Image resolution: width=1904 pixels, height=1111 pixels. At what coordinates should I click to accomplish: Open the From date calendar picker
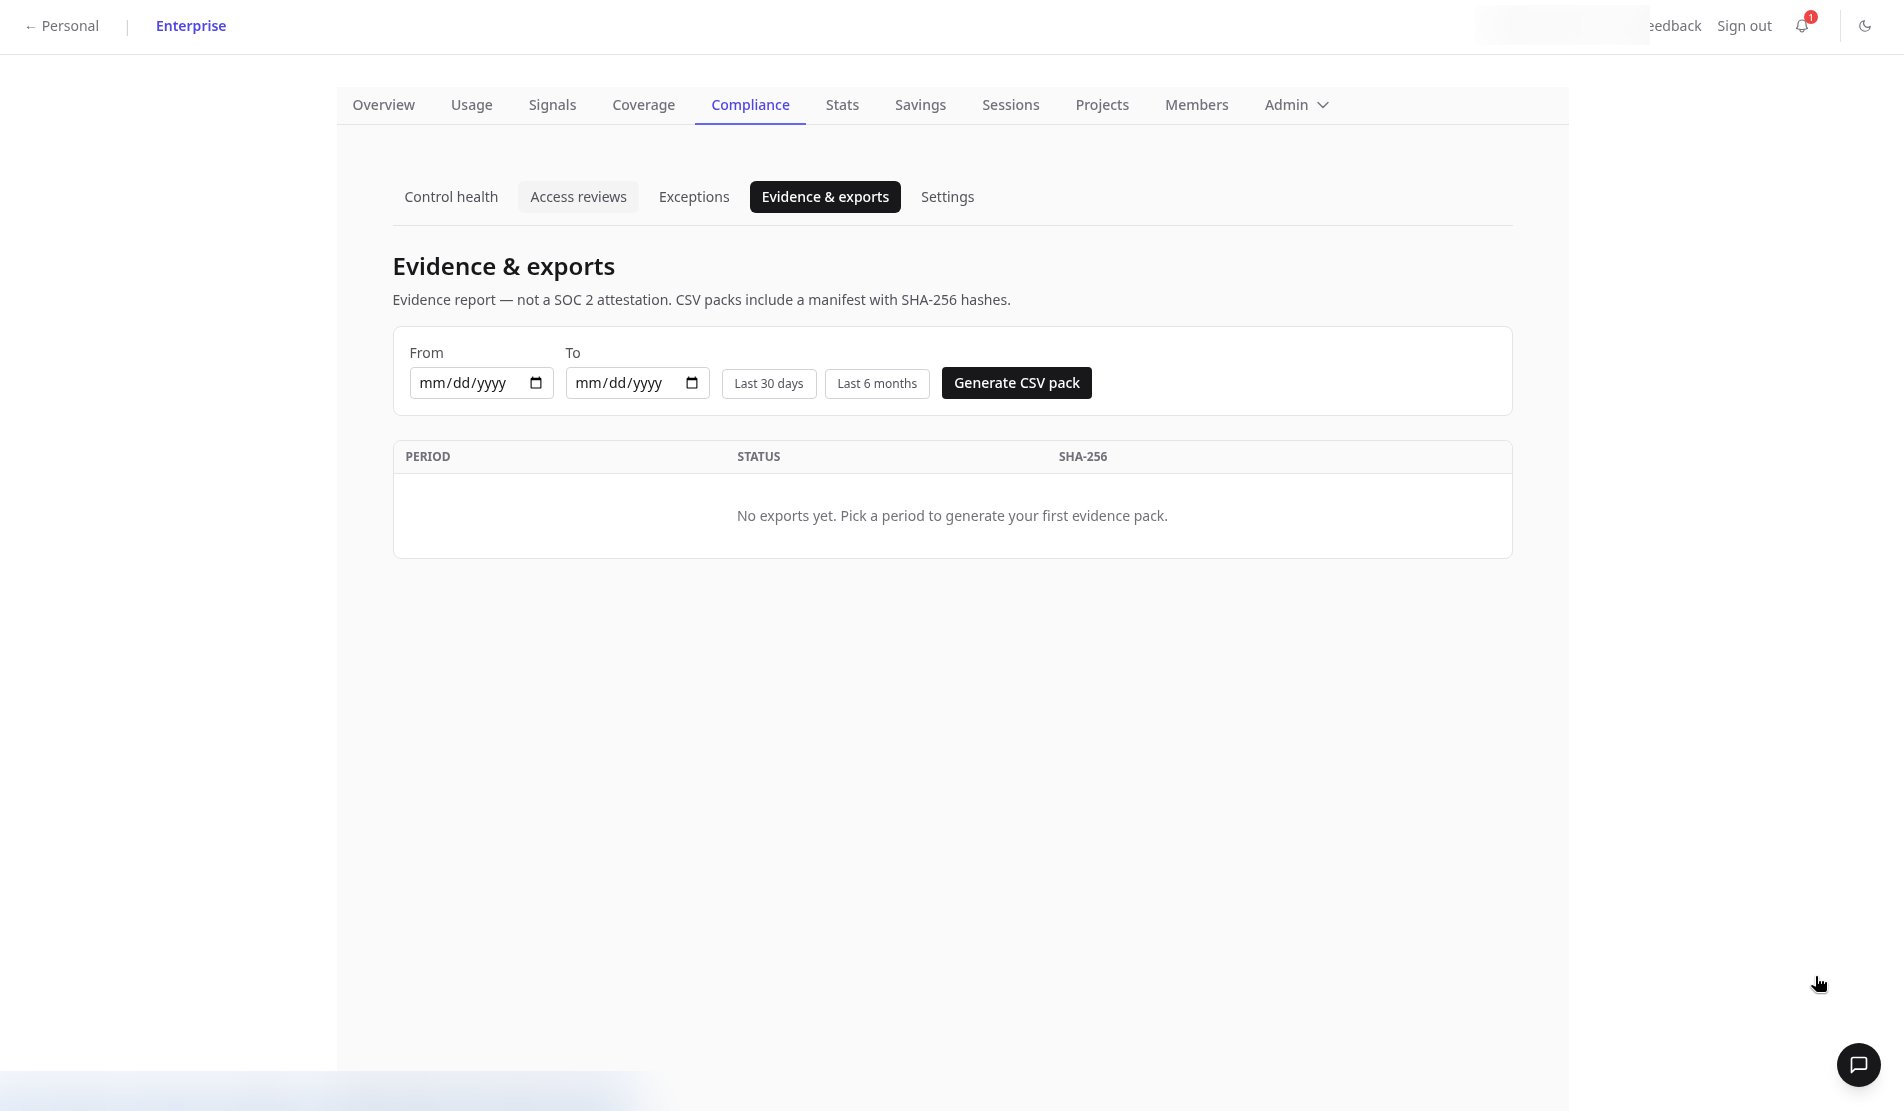(x=536, y=383)
